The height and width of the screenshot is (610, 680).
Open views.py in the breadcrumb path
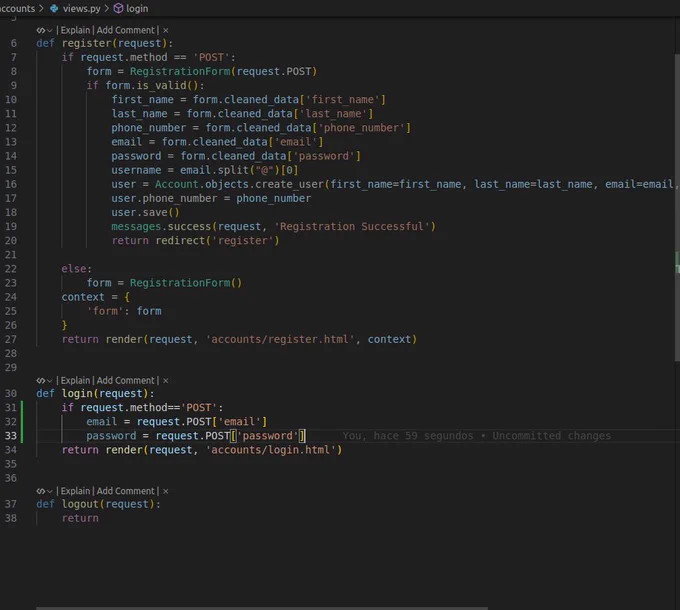81,8
